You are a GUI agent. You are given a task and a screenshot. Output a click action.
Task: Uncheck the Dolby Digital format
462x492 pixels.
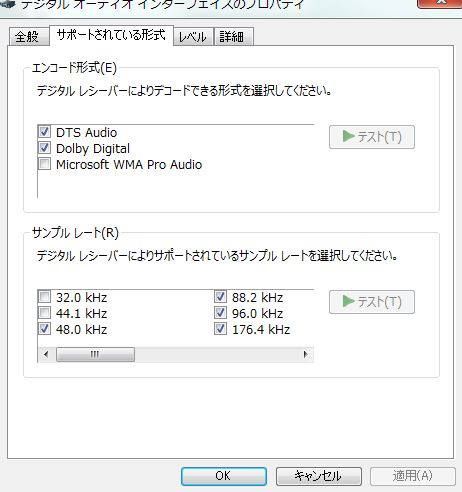click(44, 148)
